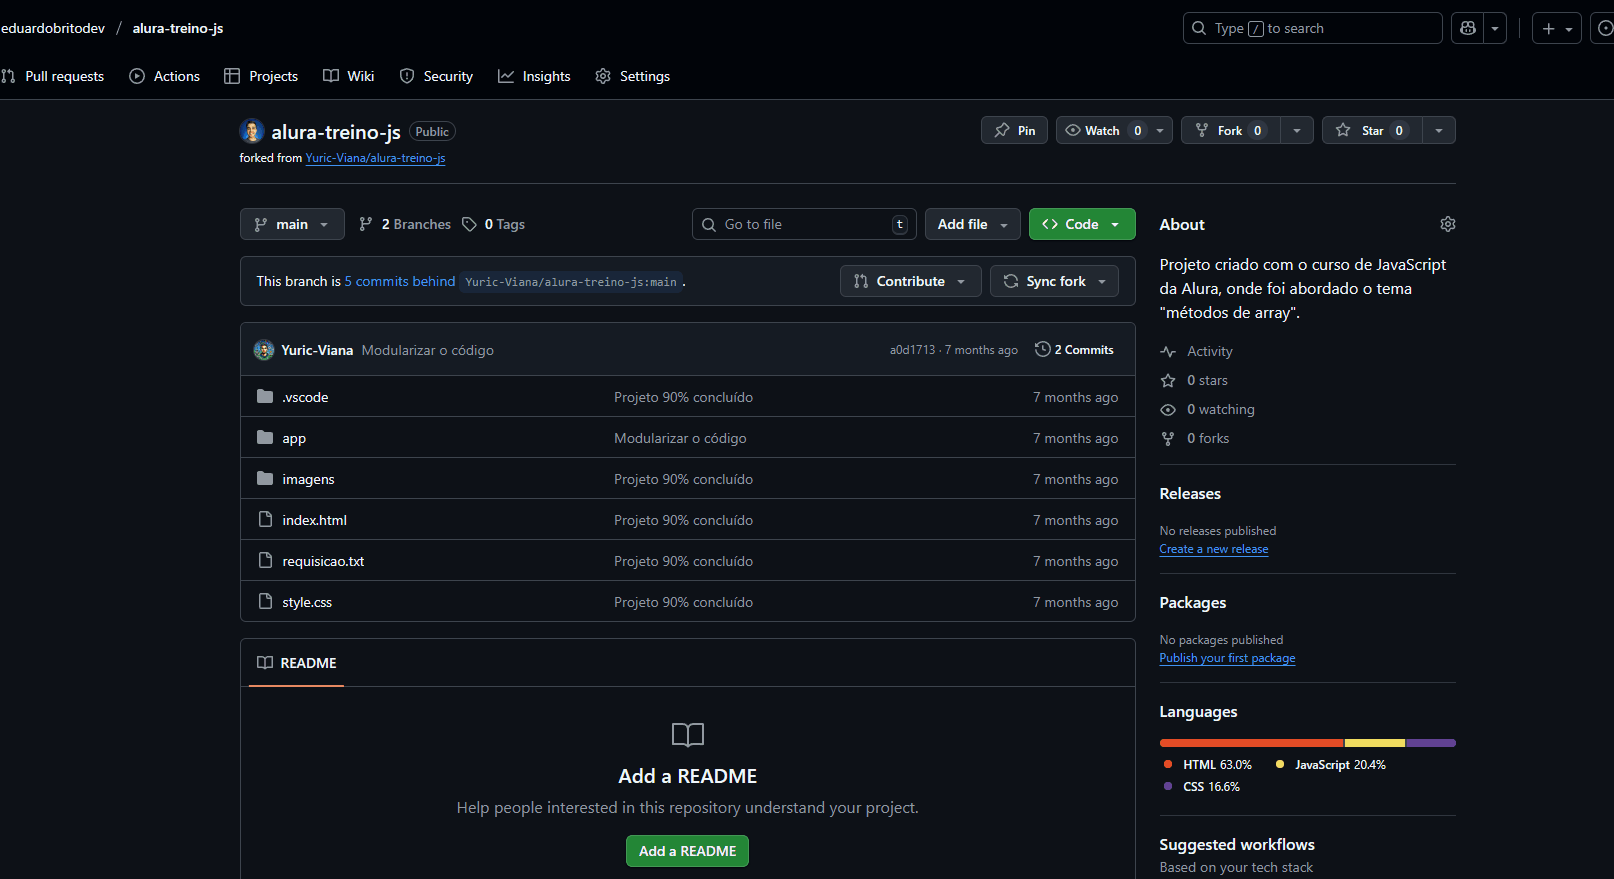Select the README tab

296,663
